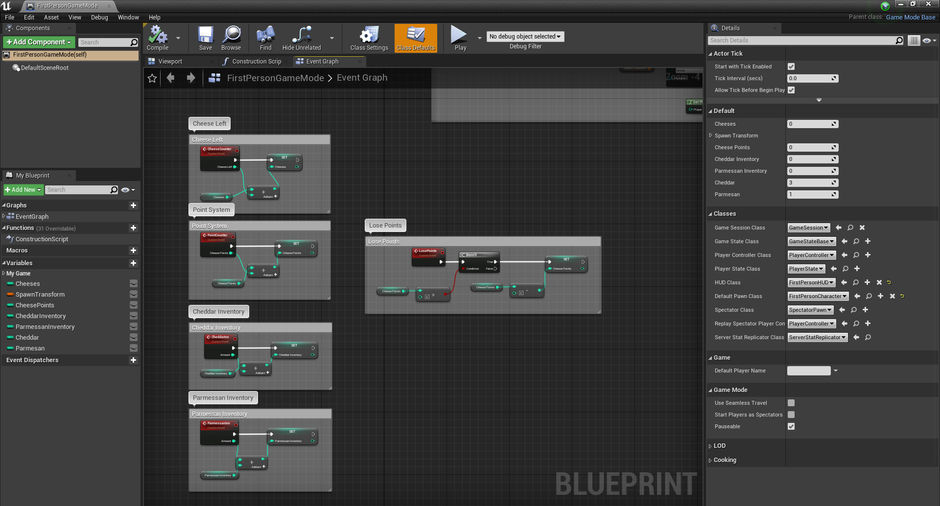Save the blueprint asset

[205, 38]
